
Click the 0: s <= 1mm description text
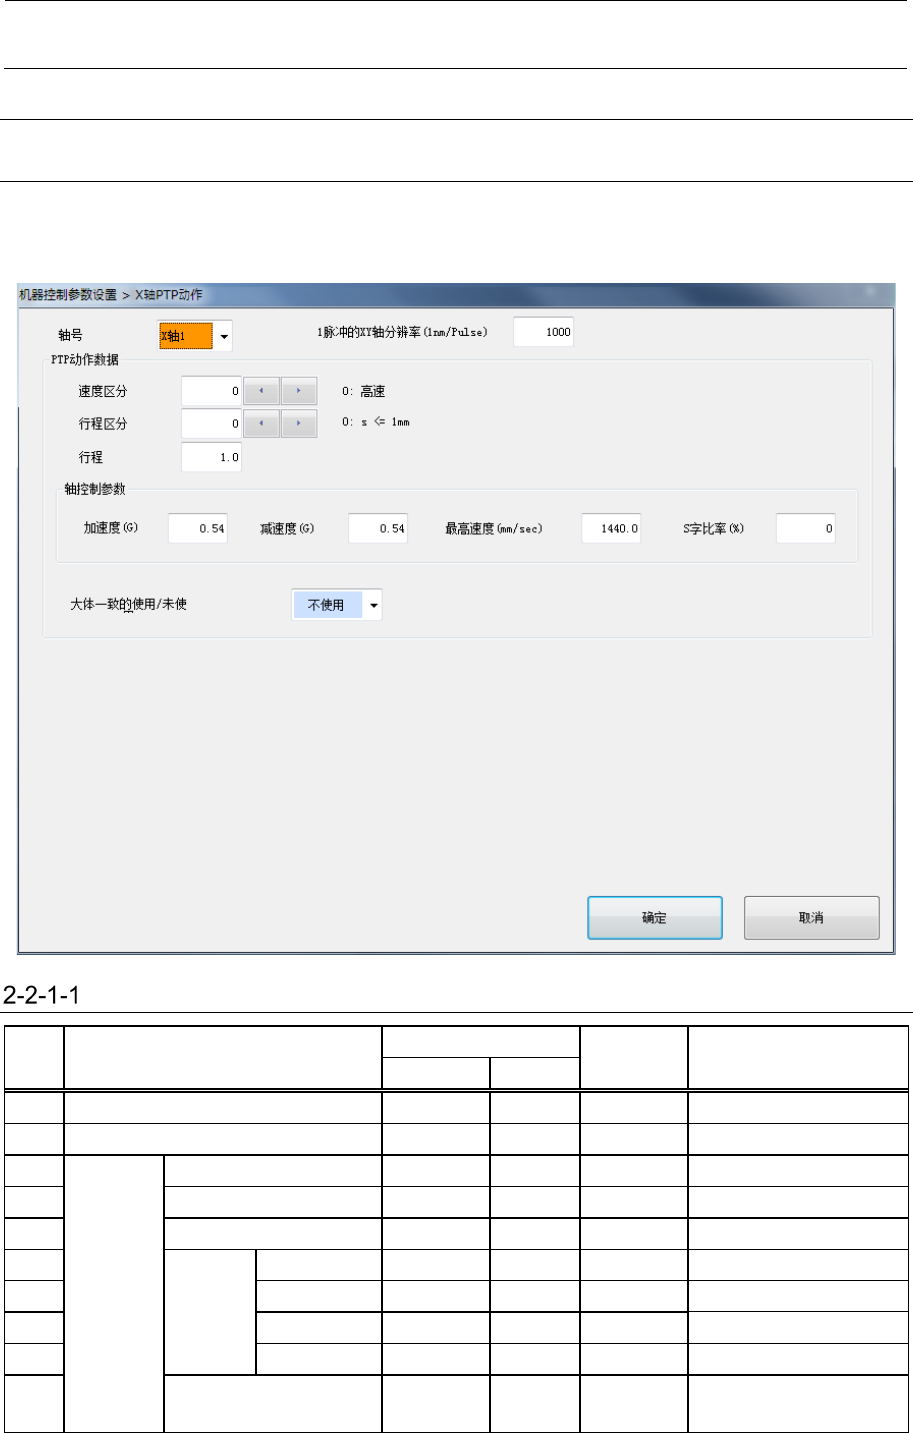tap(376, 422)
